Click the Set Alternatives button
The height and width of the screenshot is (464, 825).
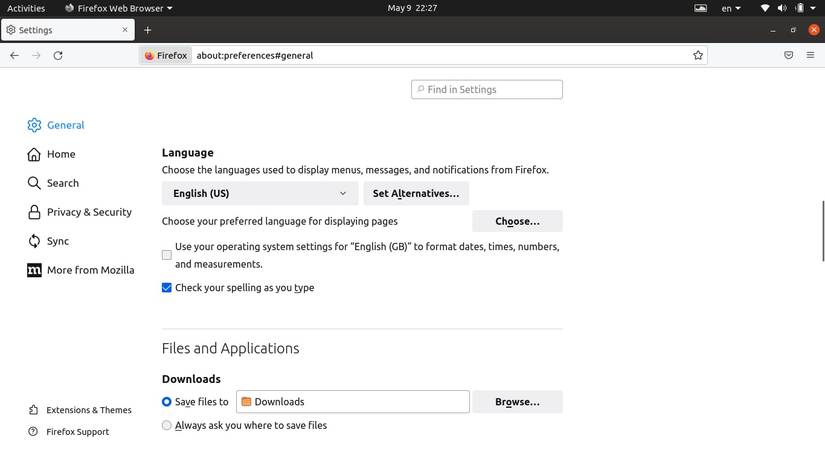pos(416,194)
